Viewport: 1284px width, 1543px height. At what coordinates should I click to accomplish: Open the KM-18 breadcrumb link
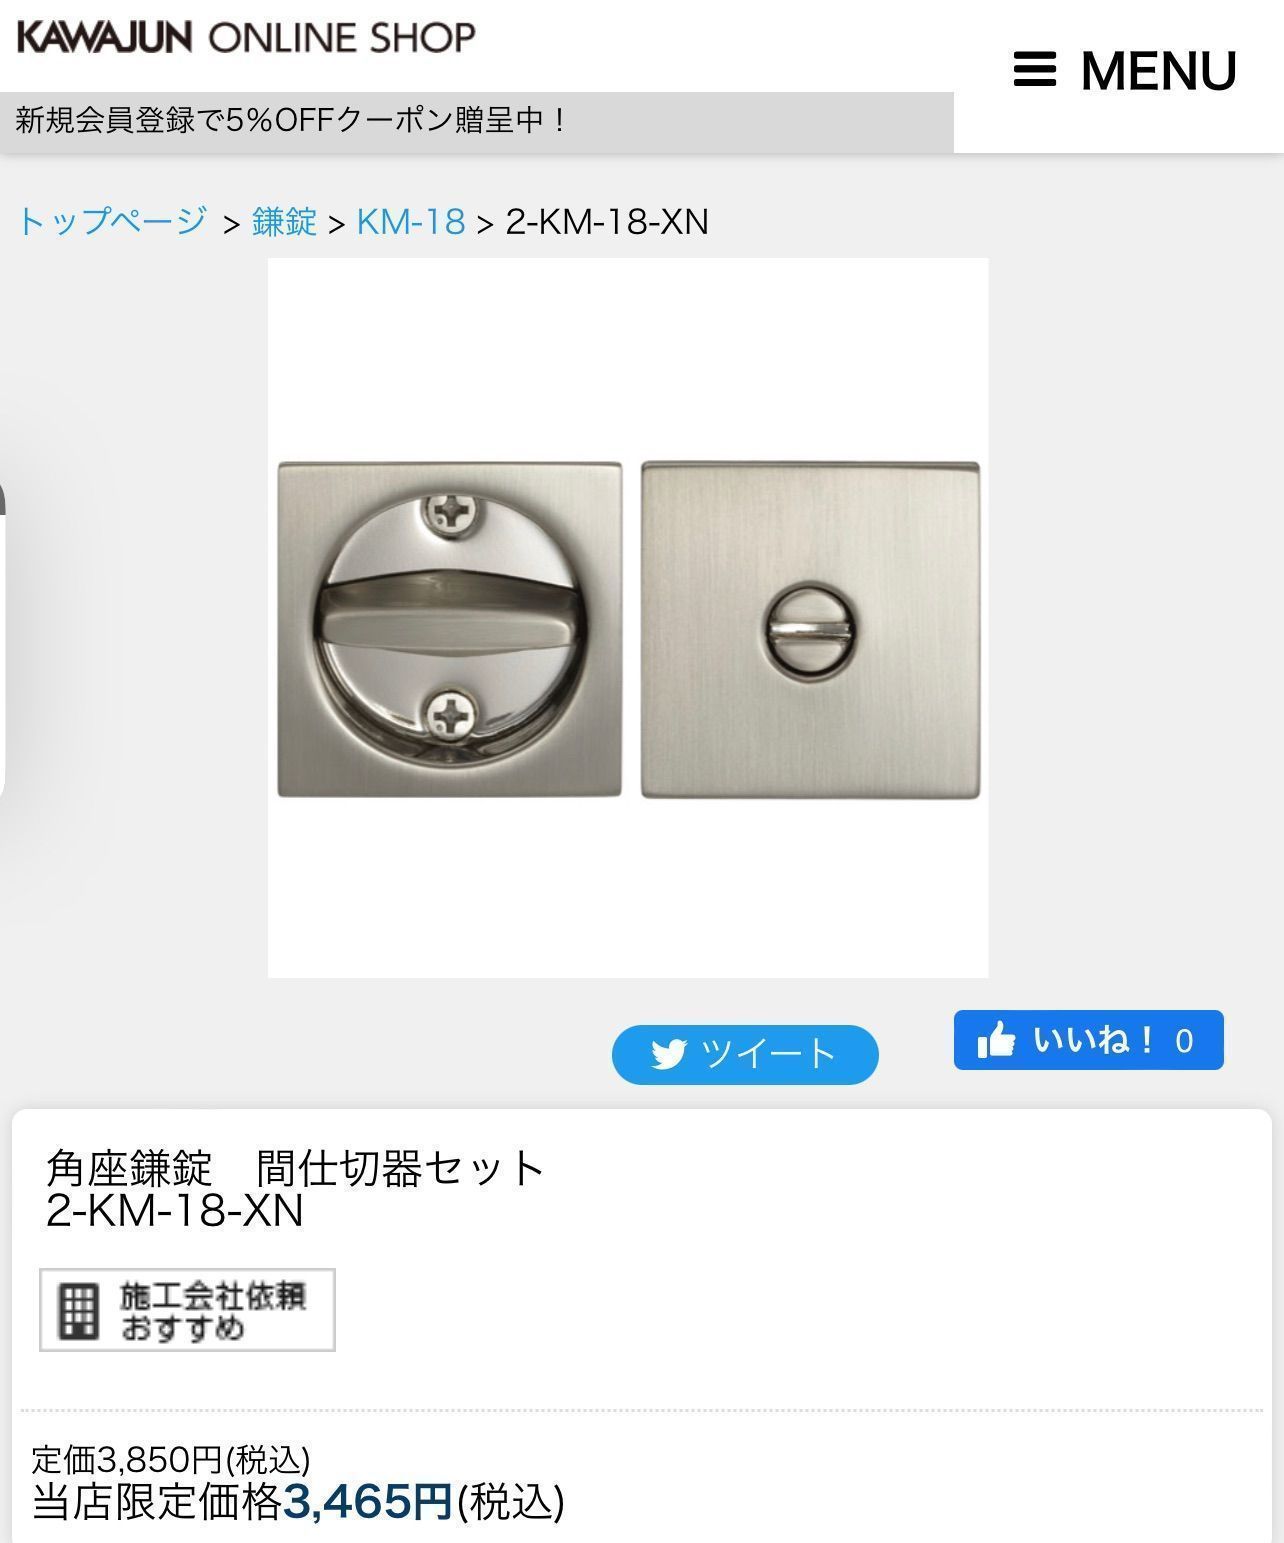(411, 221)
